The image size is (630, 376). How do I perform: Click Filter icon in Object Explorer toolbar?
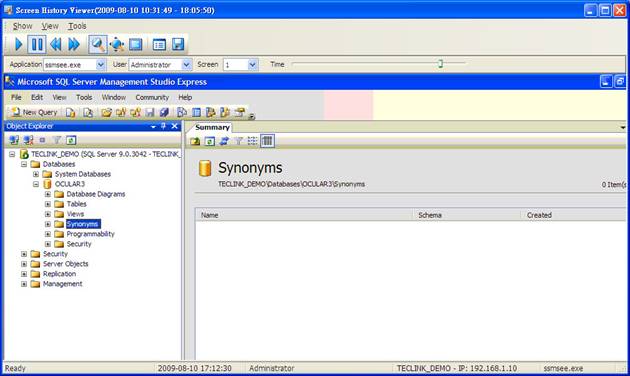57,140
